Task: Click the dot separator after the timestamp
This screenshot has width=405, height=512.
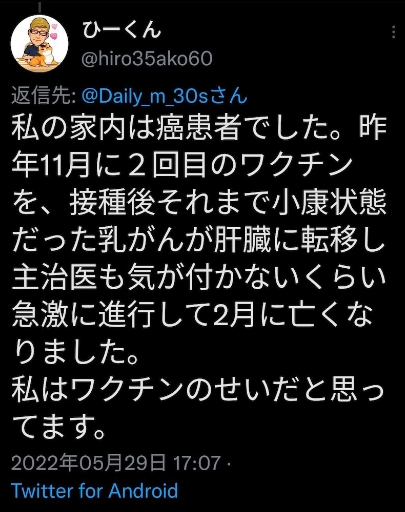Action: (229, 463)
